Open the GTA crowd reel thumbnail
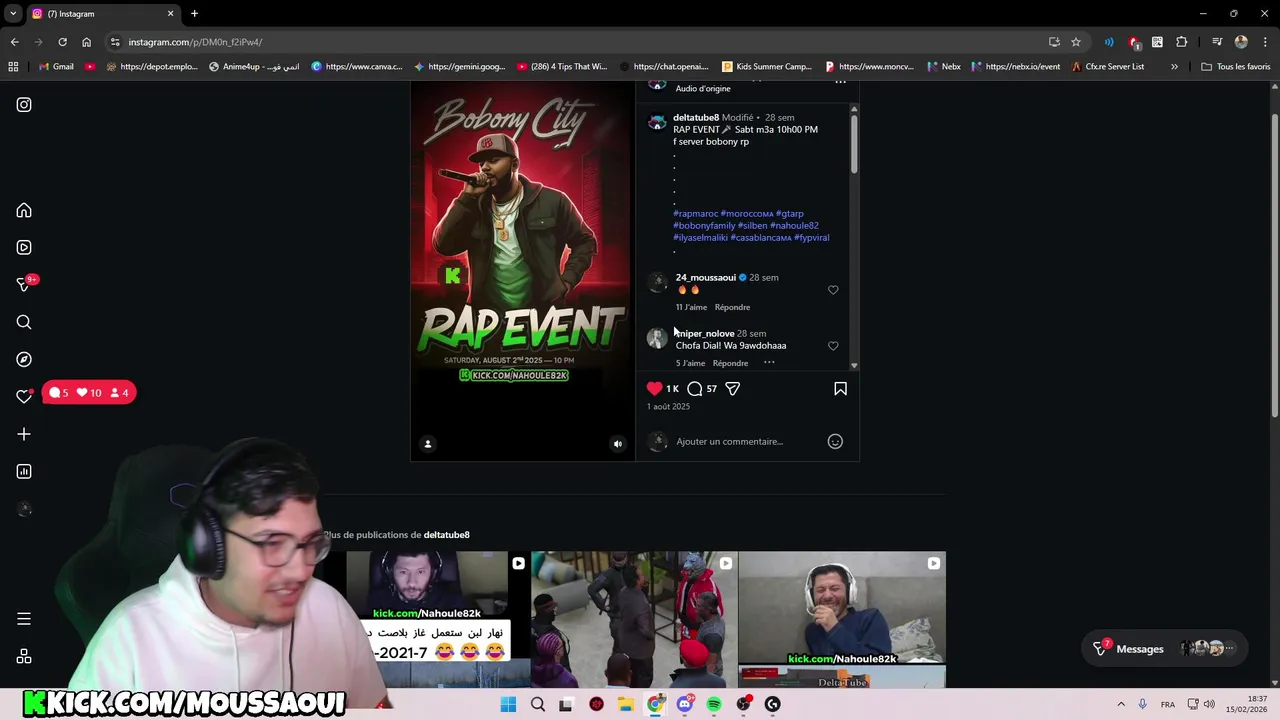 point(634,619)
